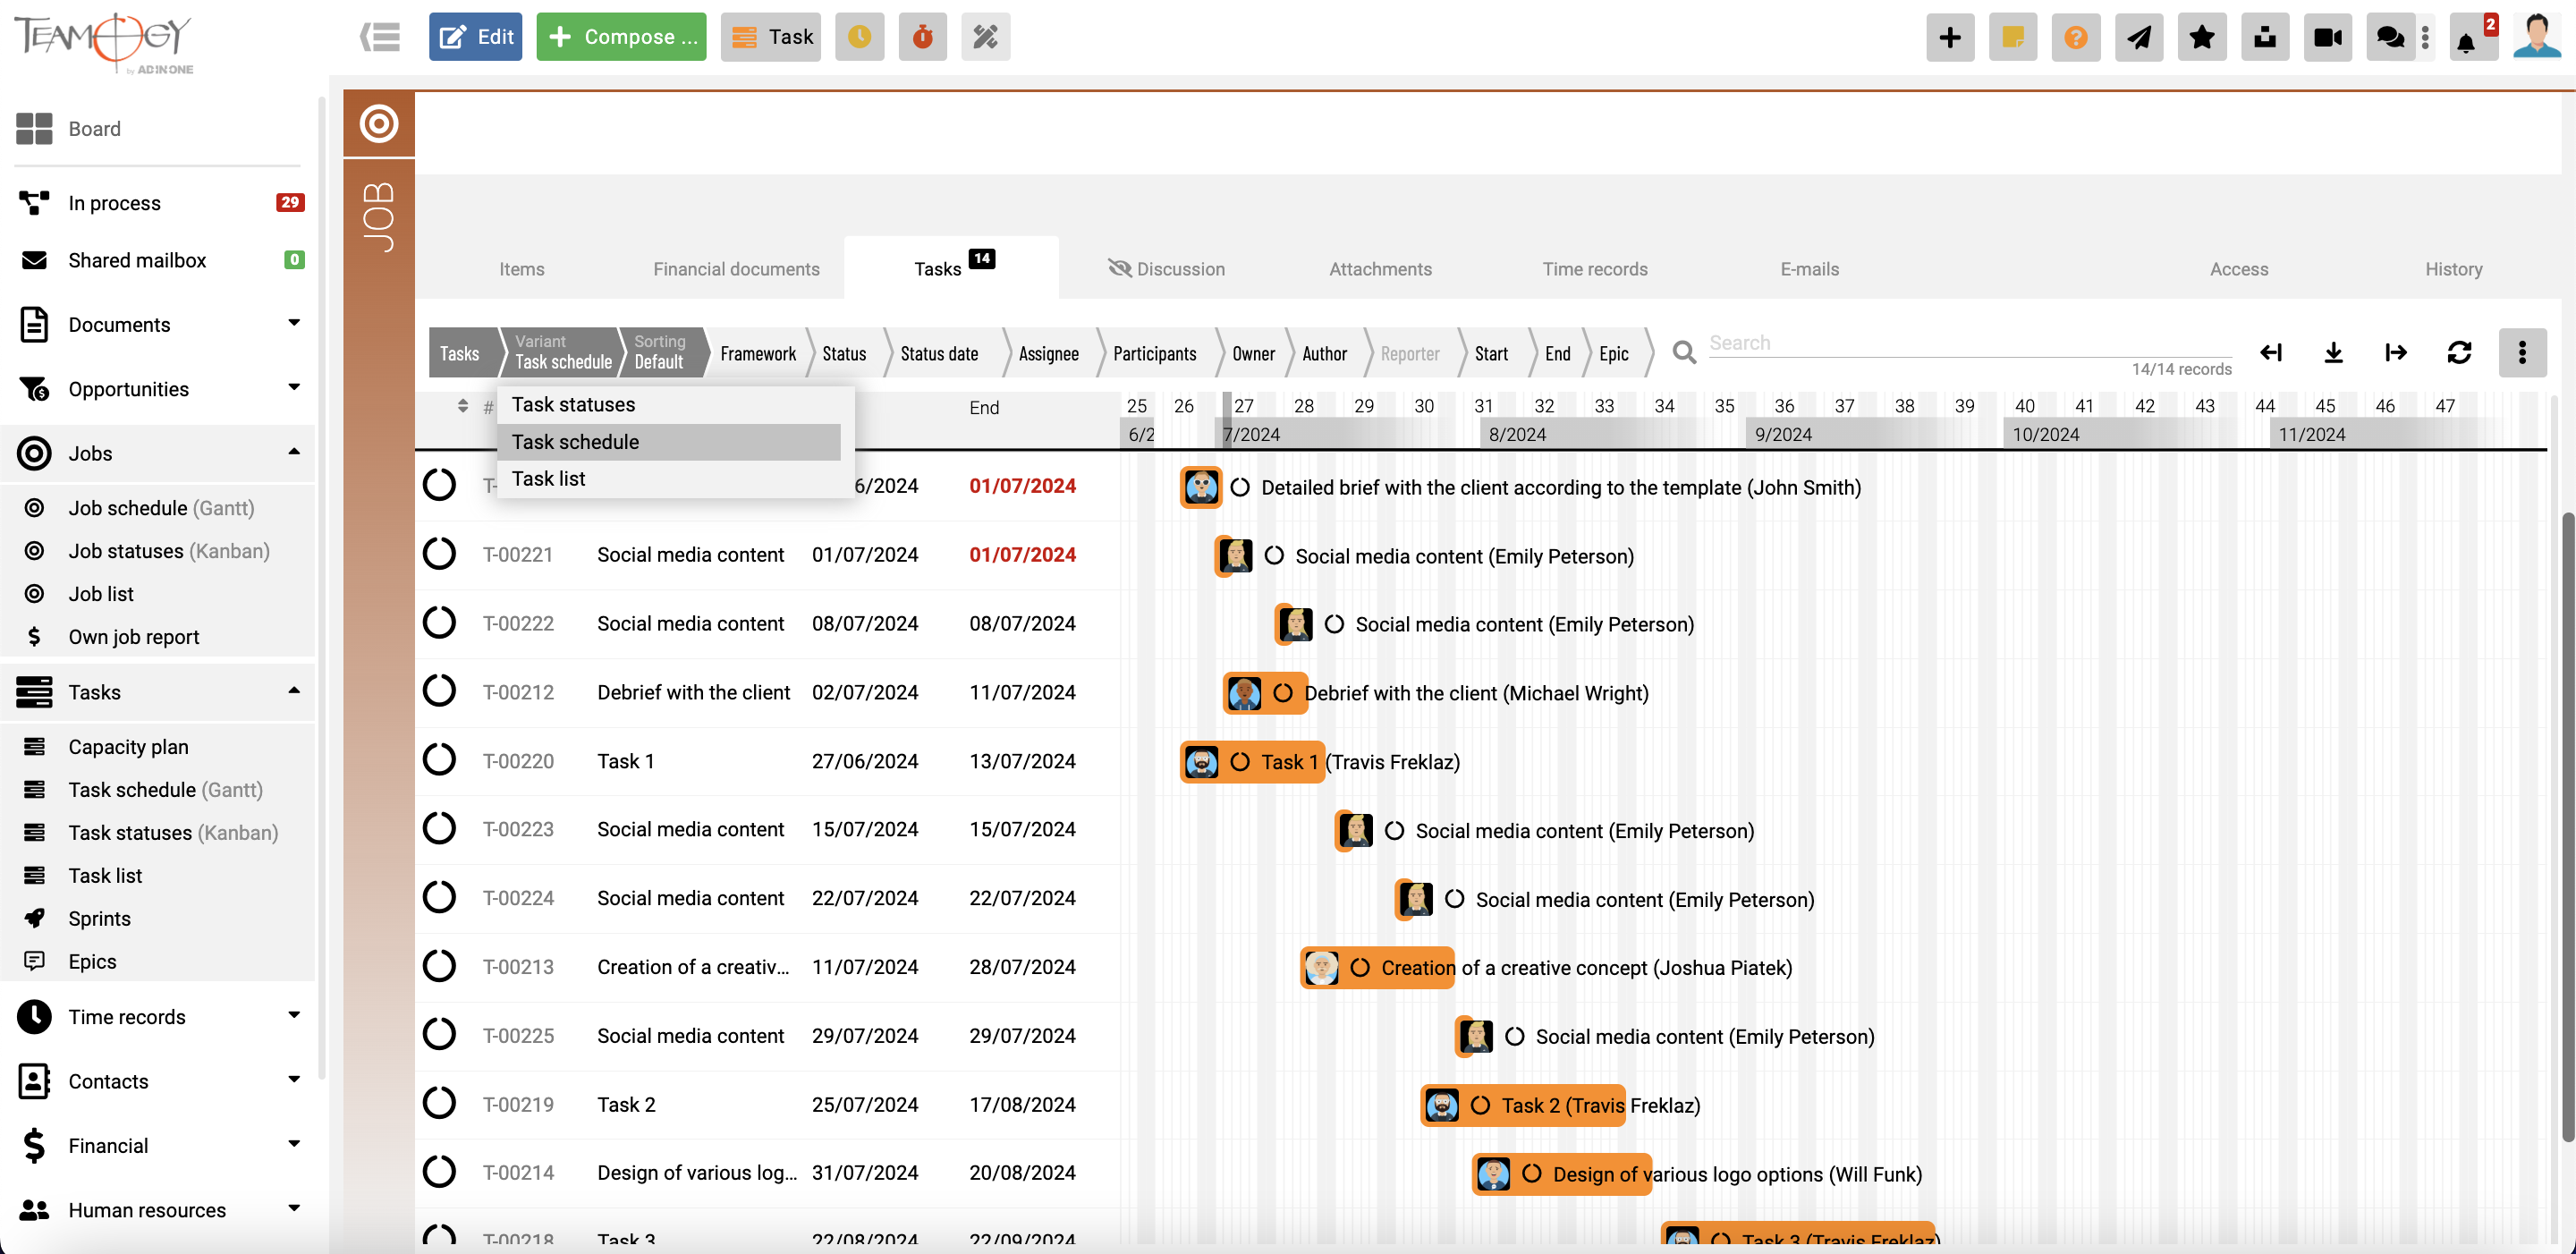Switch to the Discussion tab
Viewport: 2576px width, 1254px height.
[1166, 269]
